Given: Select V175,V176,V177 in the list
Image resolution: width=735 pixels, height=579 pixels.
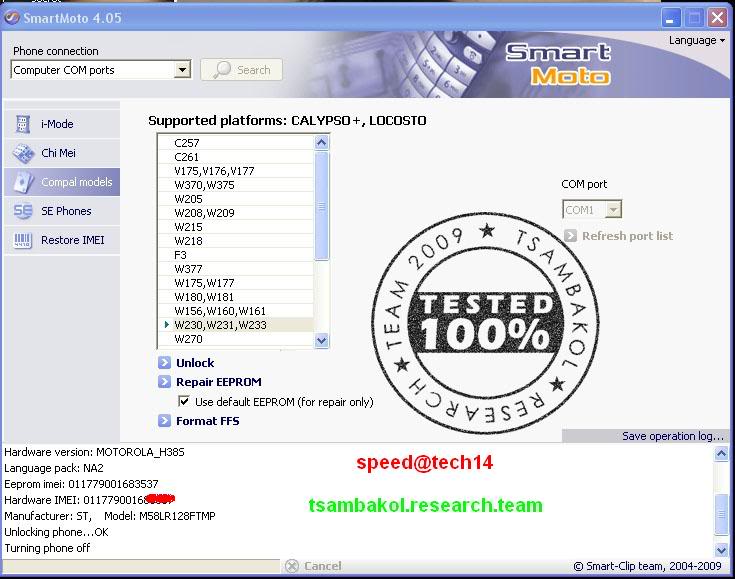Looking at the screenshot, I should (236, 171).
